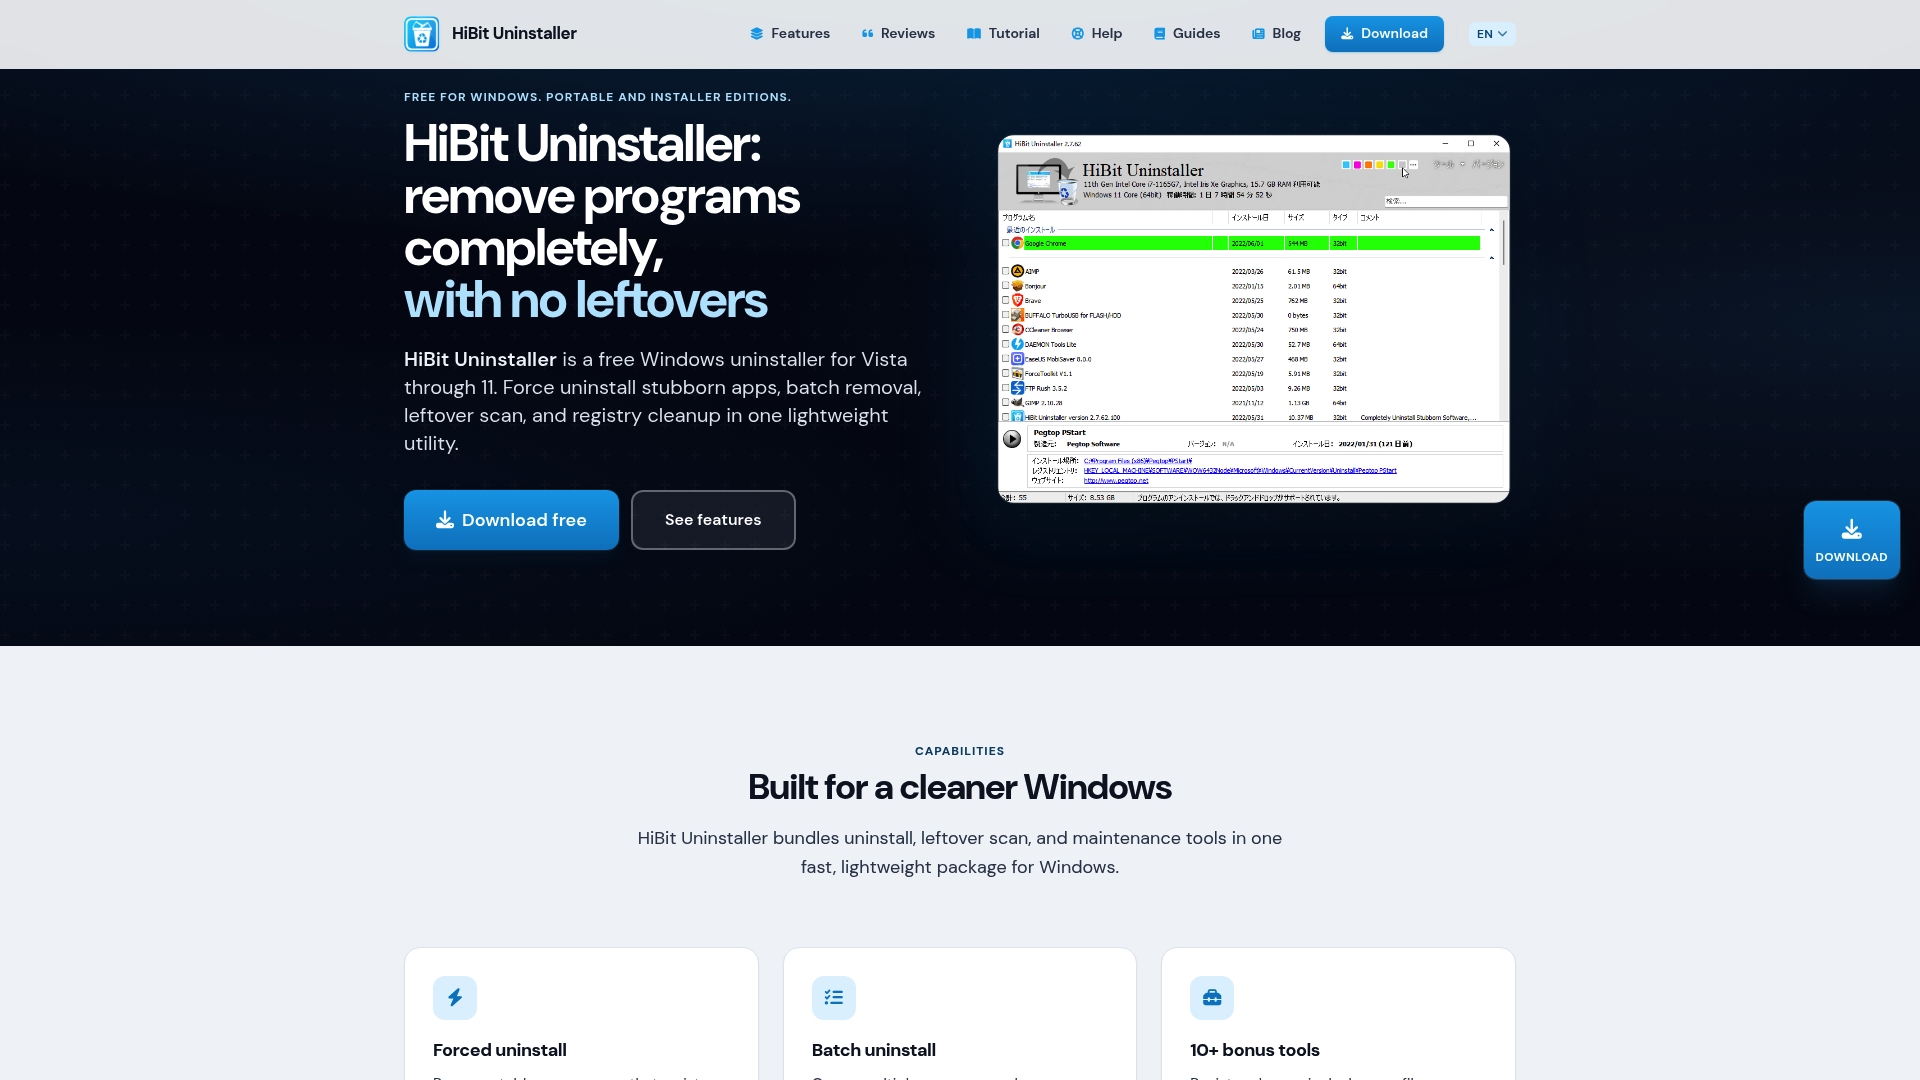The height and width of the screenshot is (1080, 1920).
Task: Click the Built for a cleaner Windows heading
Action: pyautogui.click(x=960, y=788)
